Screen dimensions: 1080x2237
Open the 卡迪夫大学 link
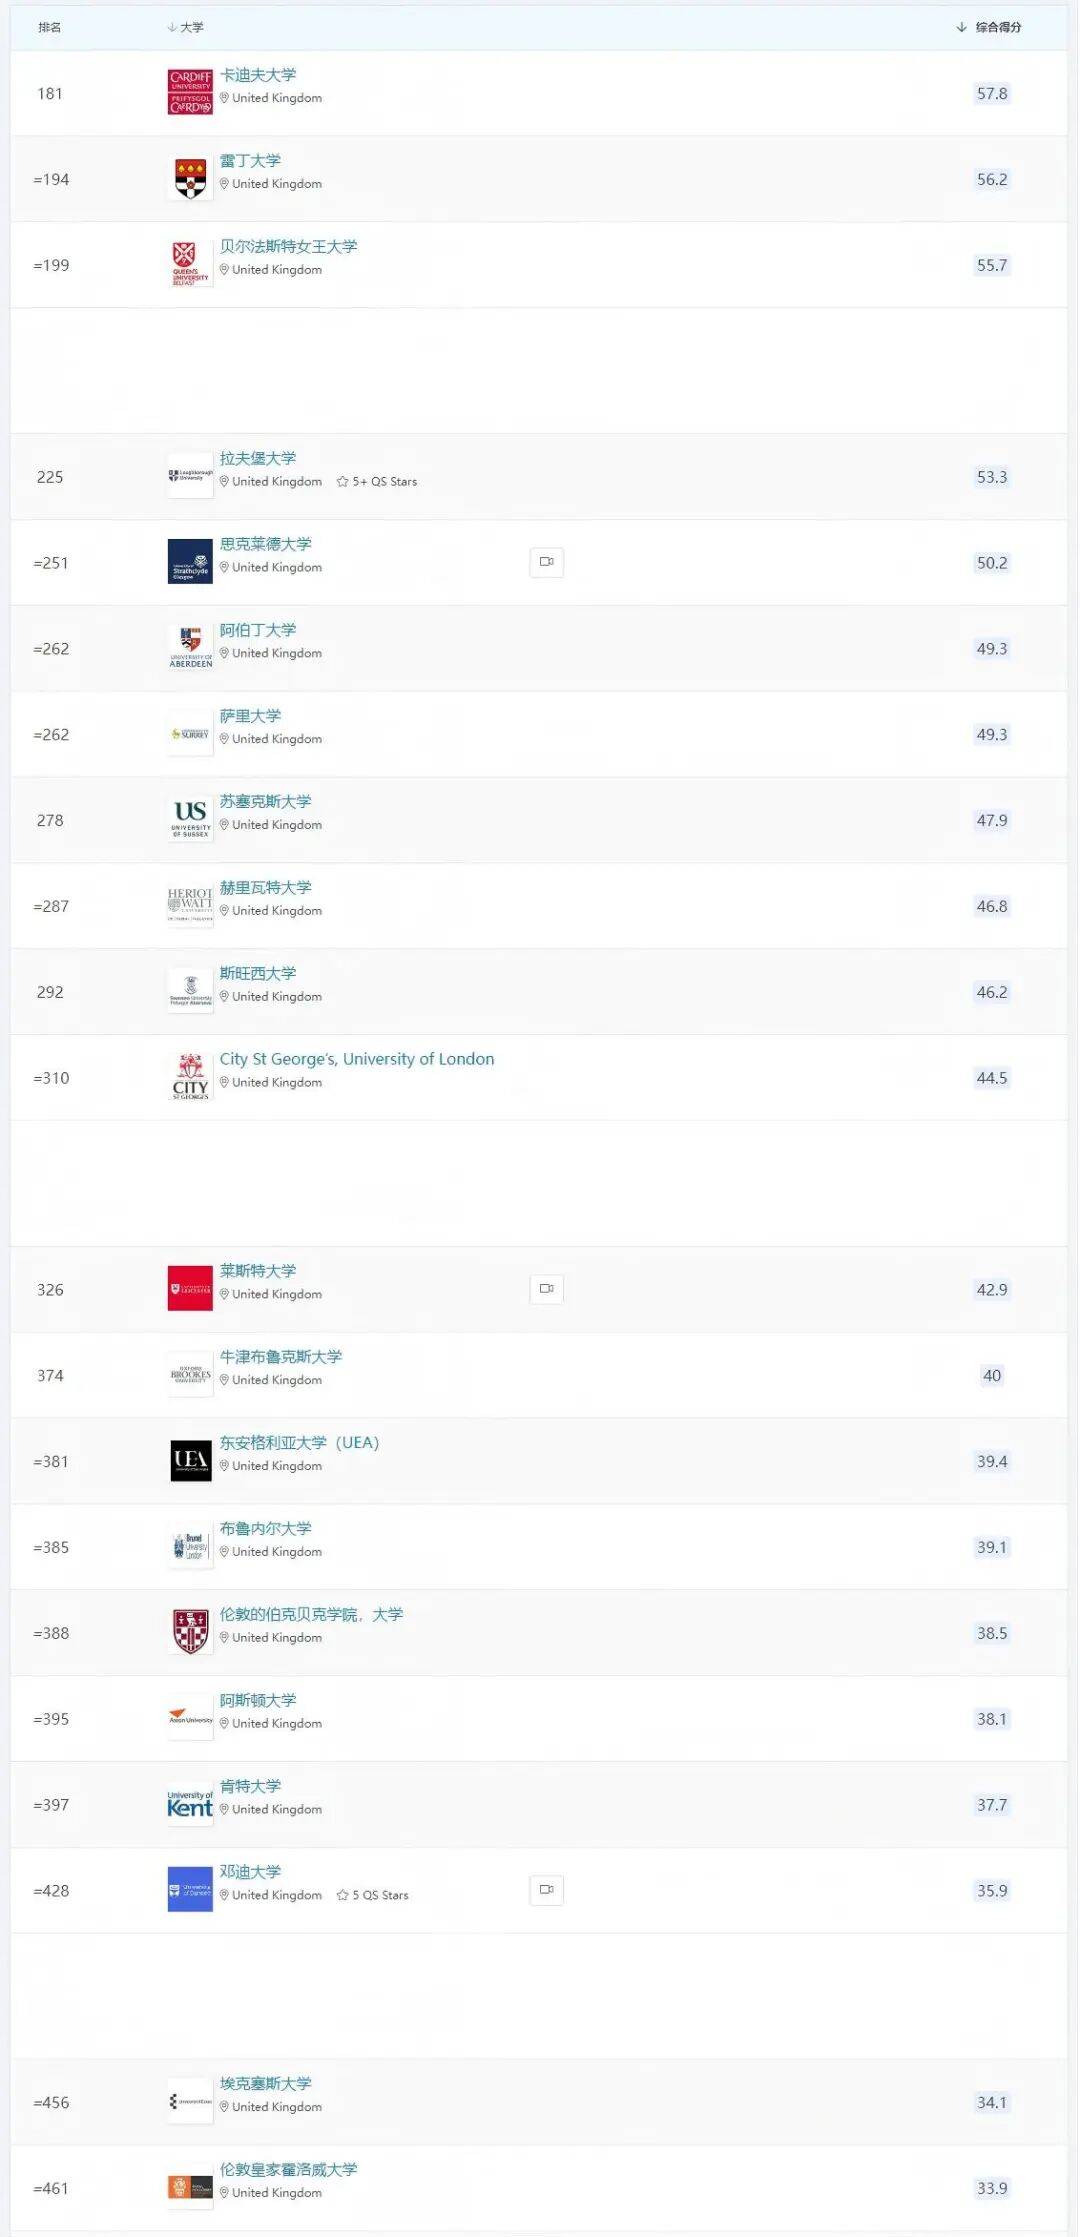coord(258,75)
